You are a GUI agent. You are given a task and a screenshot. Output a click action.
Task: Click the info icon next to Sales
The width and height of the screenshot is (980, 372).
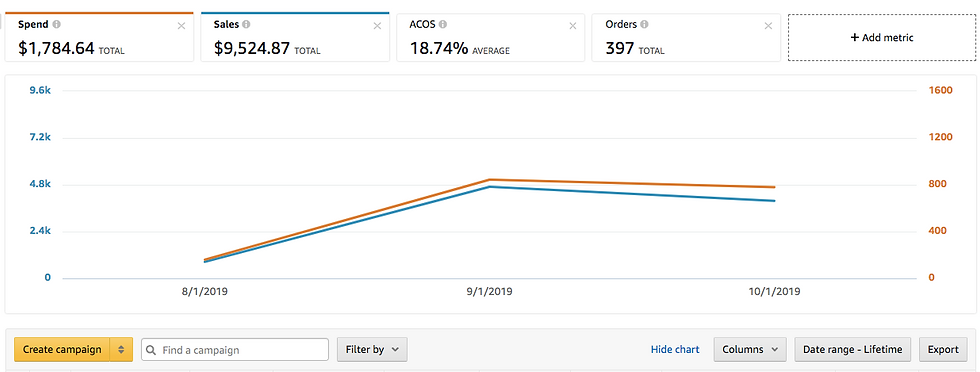246,25
